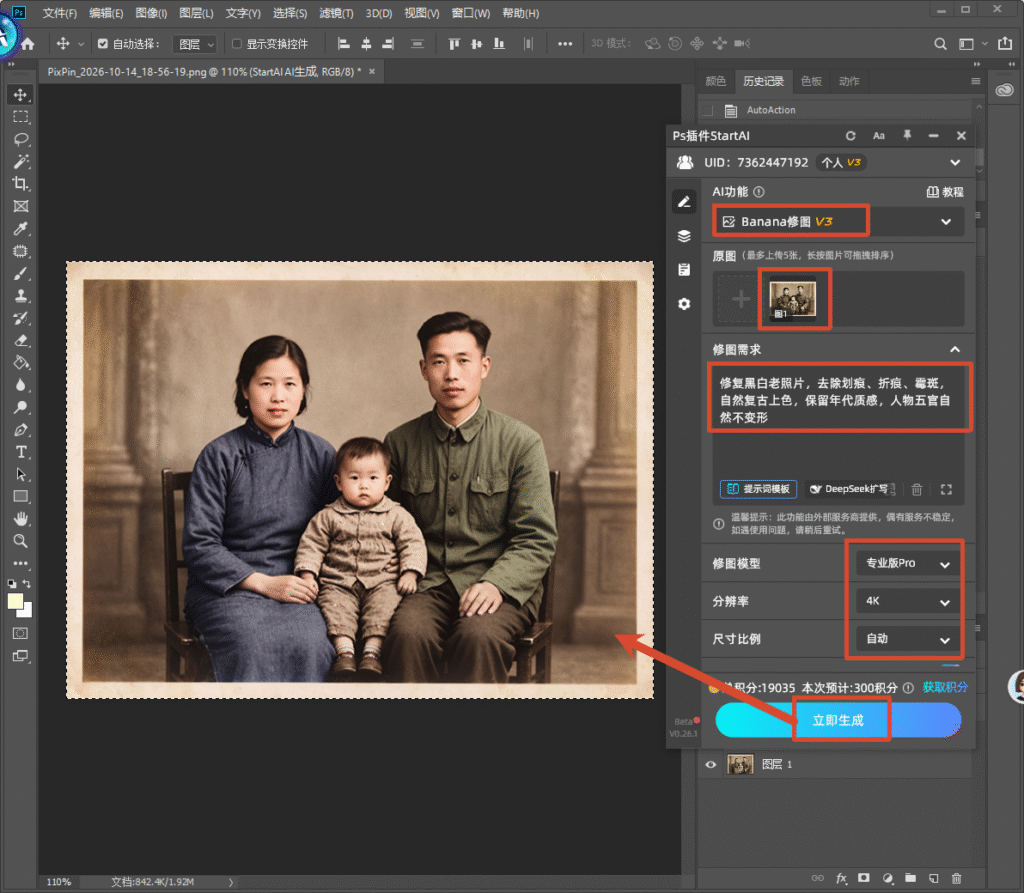Enable 显示变换控件 checkbox
The height and width of the screenshot is (893, 1024).
(x=237, y=44)
